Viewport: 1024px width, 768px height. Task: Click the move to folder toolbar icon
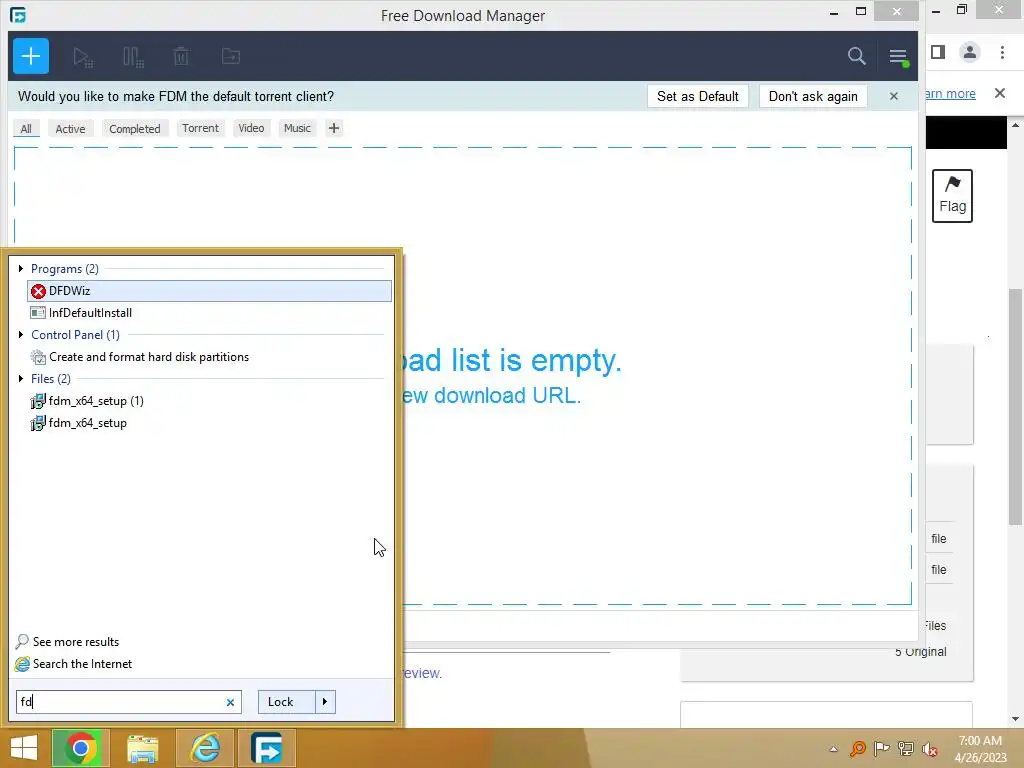pyautogui.click(x=231, y=56)
